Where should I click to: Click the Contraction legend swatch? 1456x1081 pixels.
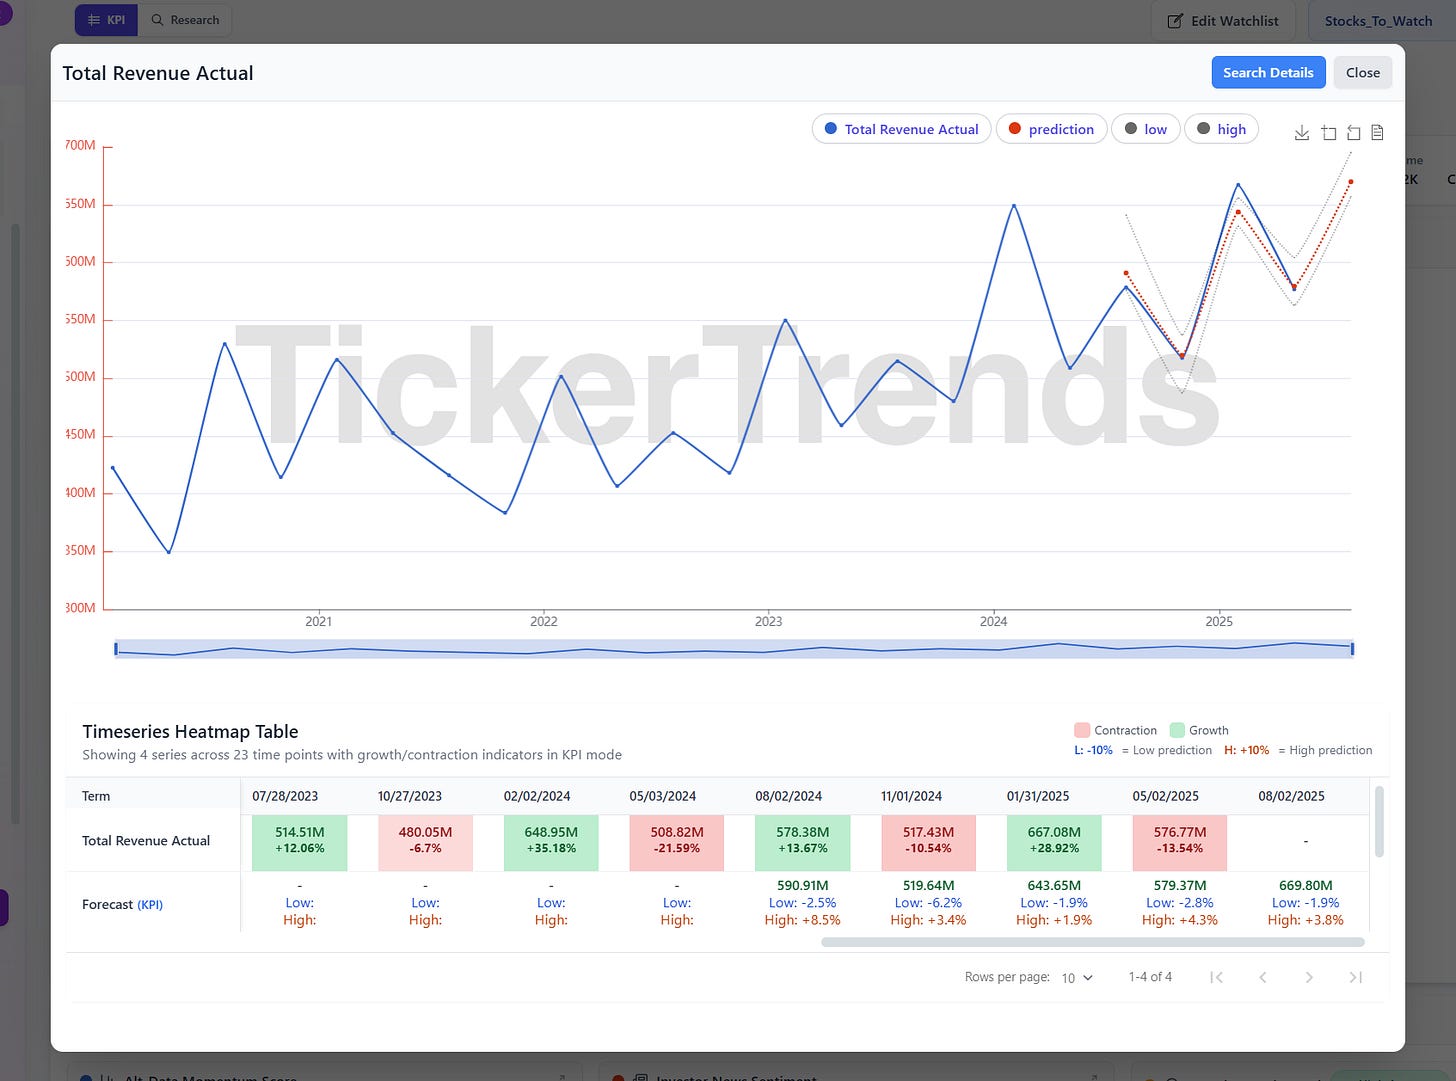click(x=1081, y=730)
